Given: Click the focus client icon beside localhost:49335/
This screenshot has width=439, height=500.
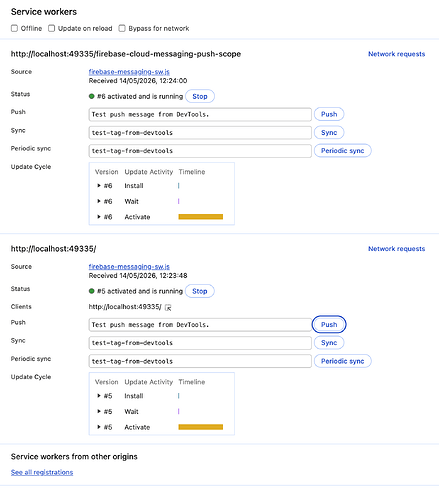Looking at the screenshot, I should tap(168, 307).
